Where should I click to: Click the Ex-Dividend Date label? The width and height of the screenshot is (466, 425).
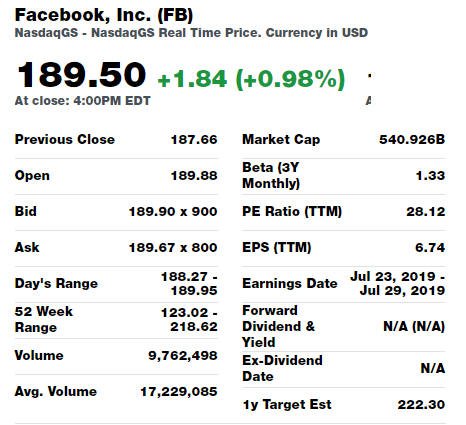(x=282, y=368)
